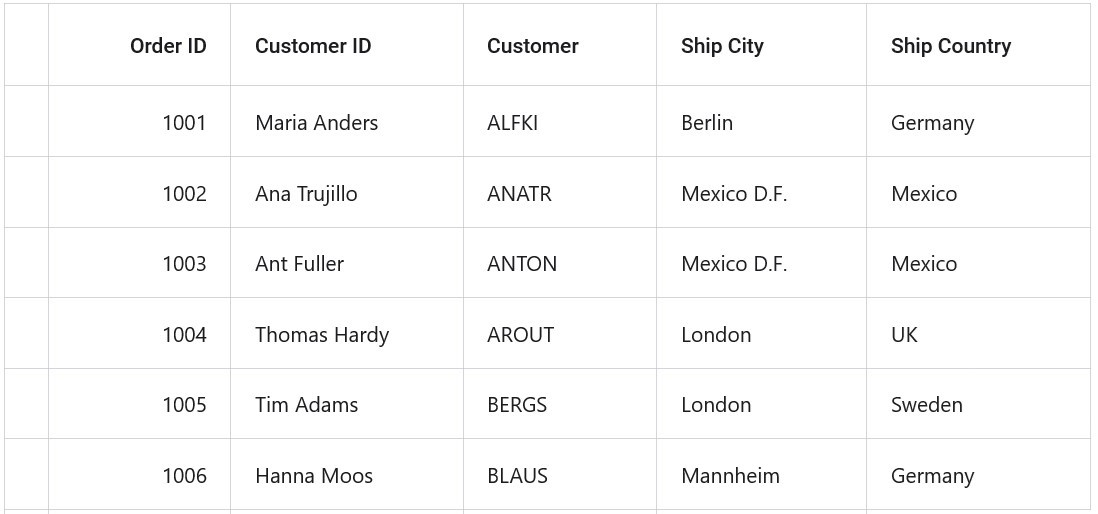
Task: Select the Ant Fuller cell
Action: tap(299, 264)
